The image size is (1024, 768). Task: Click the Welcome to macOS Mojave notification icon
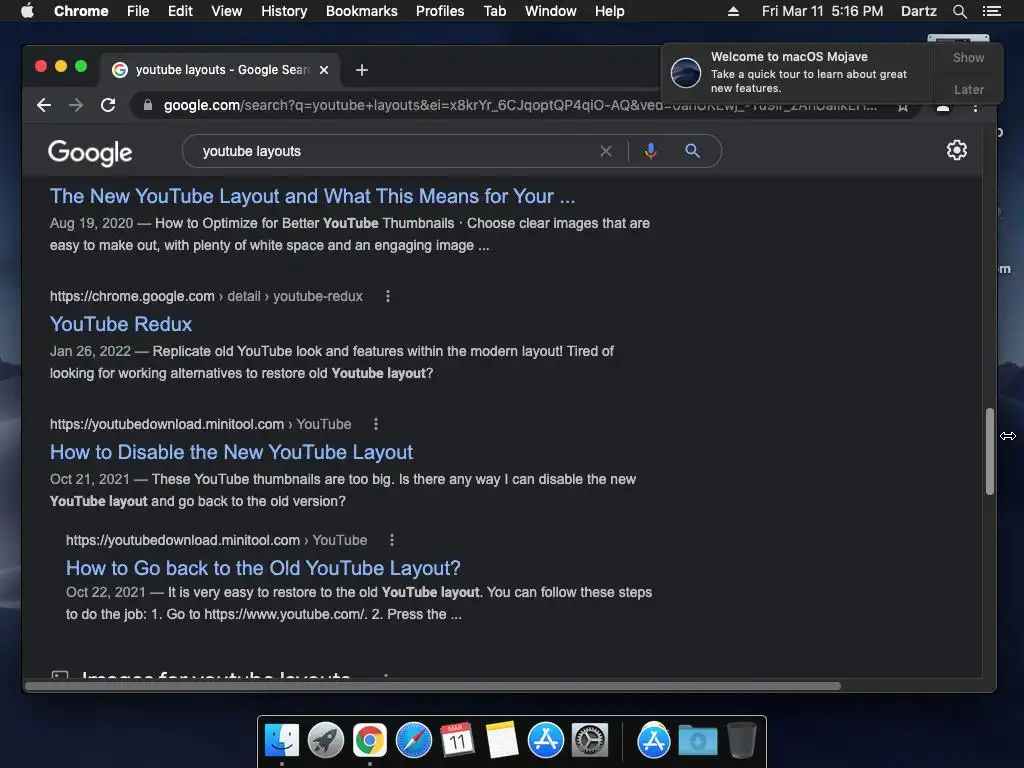pyautogui.click(x=686, y=72)
